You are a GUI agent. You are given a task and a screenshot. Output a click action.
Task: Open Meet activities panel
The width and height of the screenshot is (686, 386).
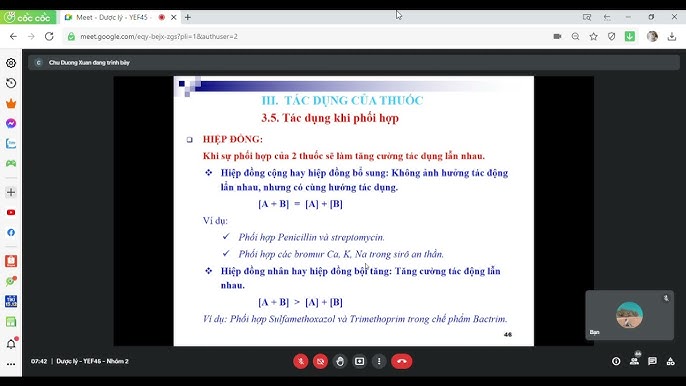point(670,361)
